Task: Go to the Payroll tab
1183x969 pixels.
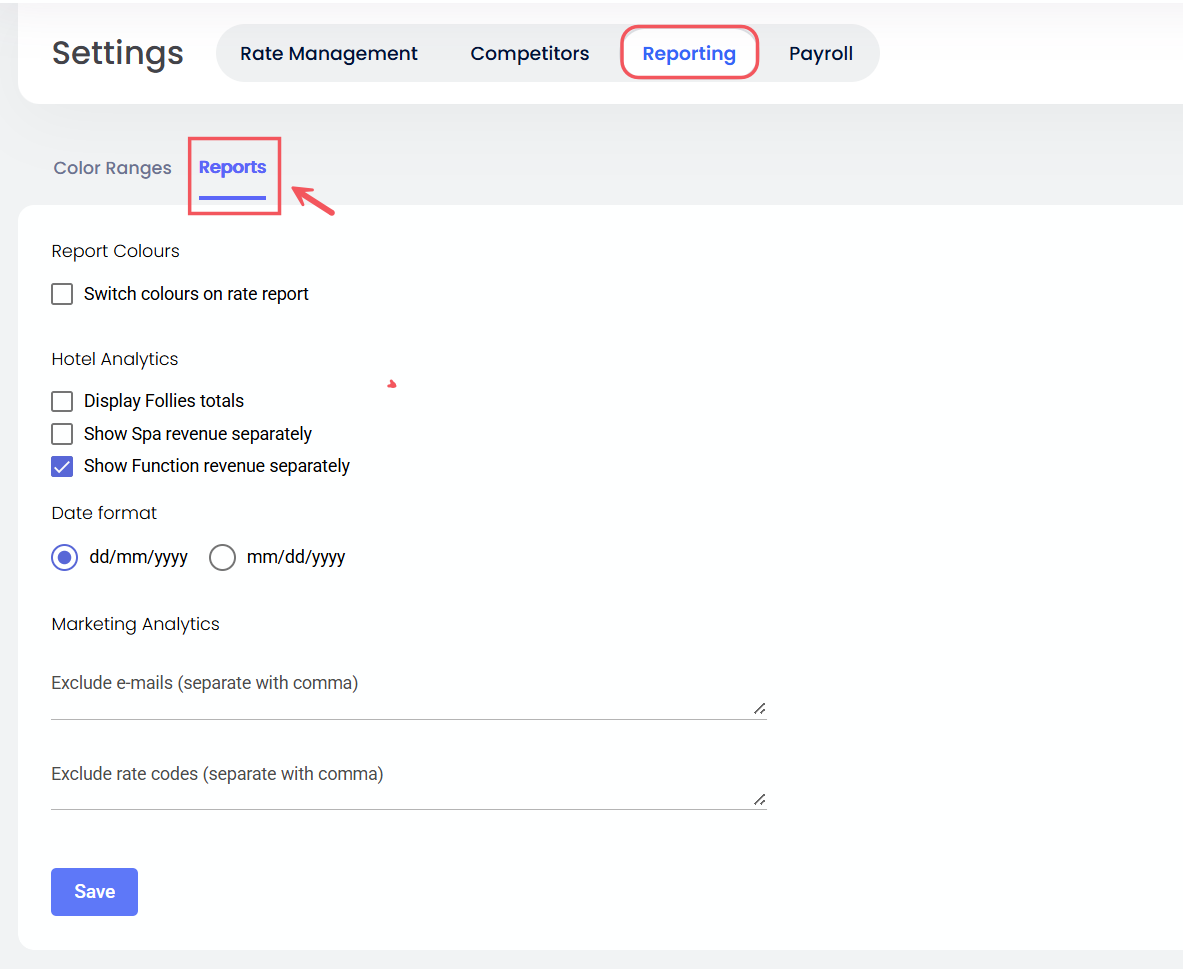Action: pyautogui.click(x=820, y=54)
